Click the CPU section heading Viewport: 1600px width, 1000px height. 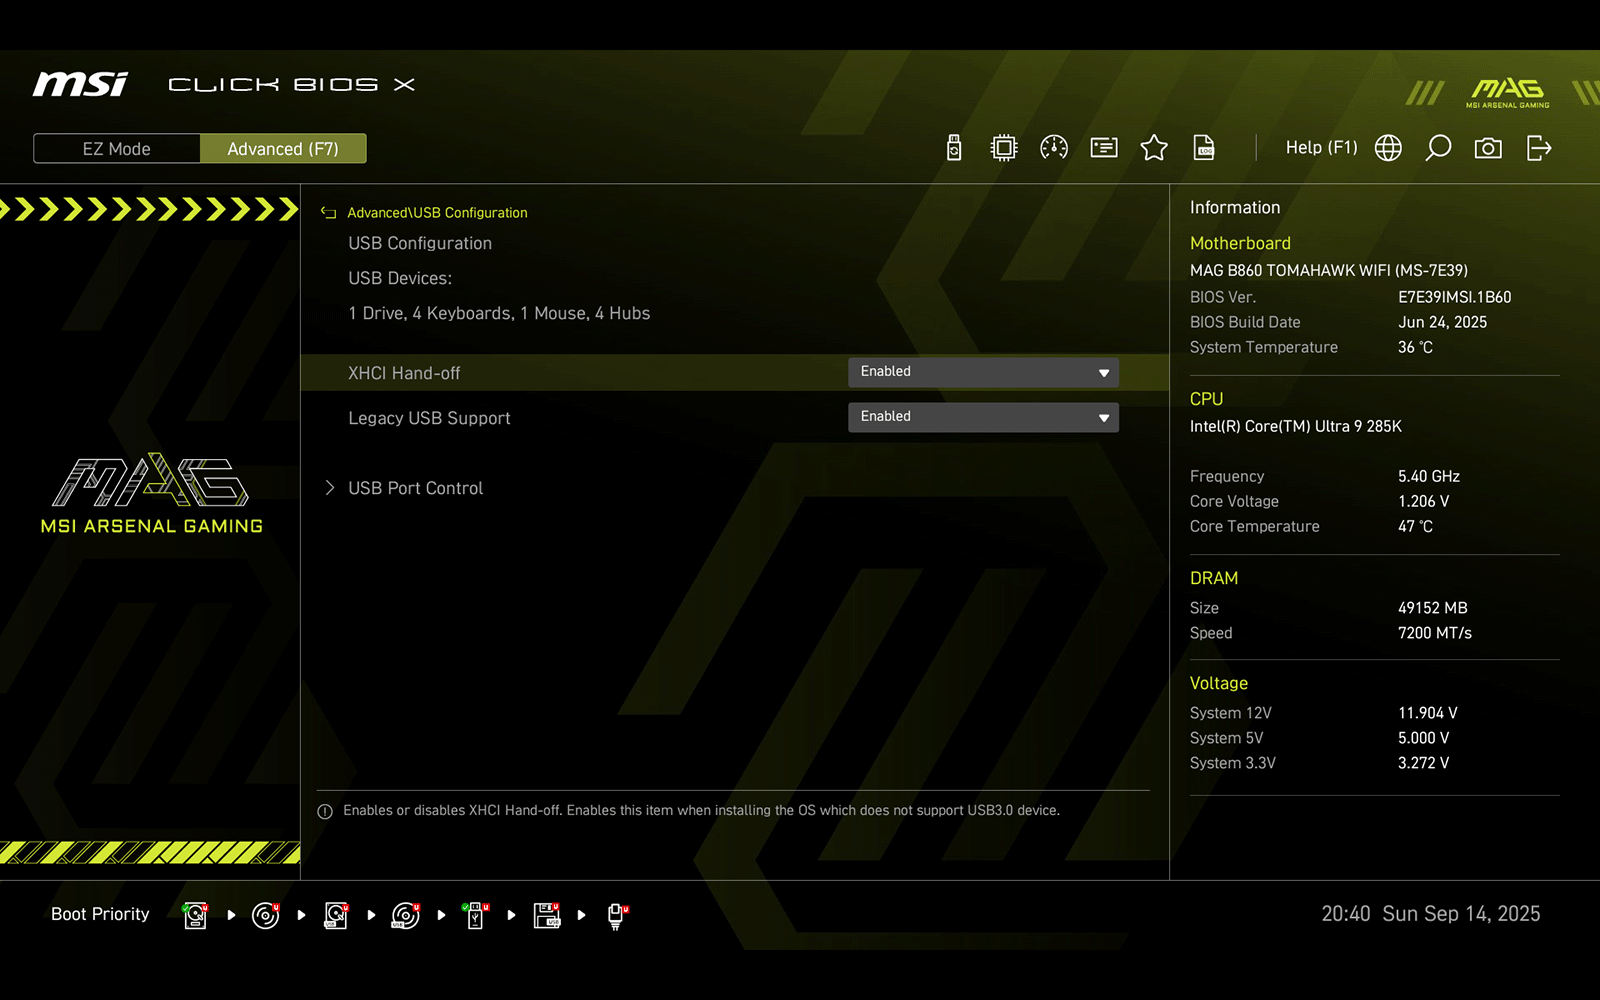(1206, 399)
